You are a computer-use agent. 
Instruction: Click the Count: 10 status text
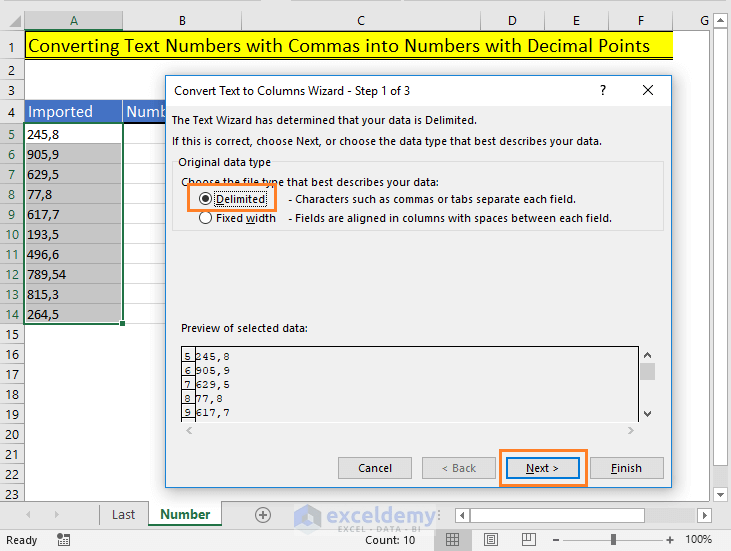pos(390,540)
